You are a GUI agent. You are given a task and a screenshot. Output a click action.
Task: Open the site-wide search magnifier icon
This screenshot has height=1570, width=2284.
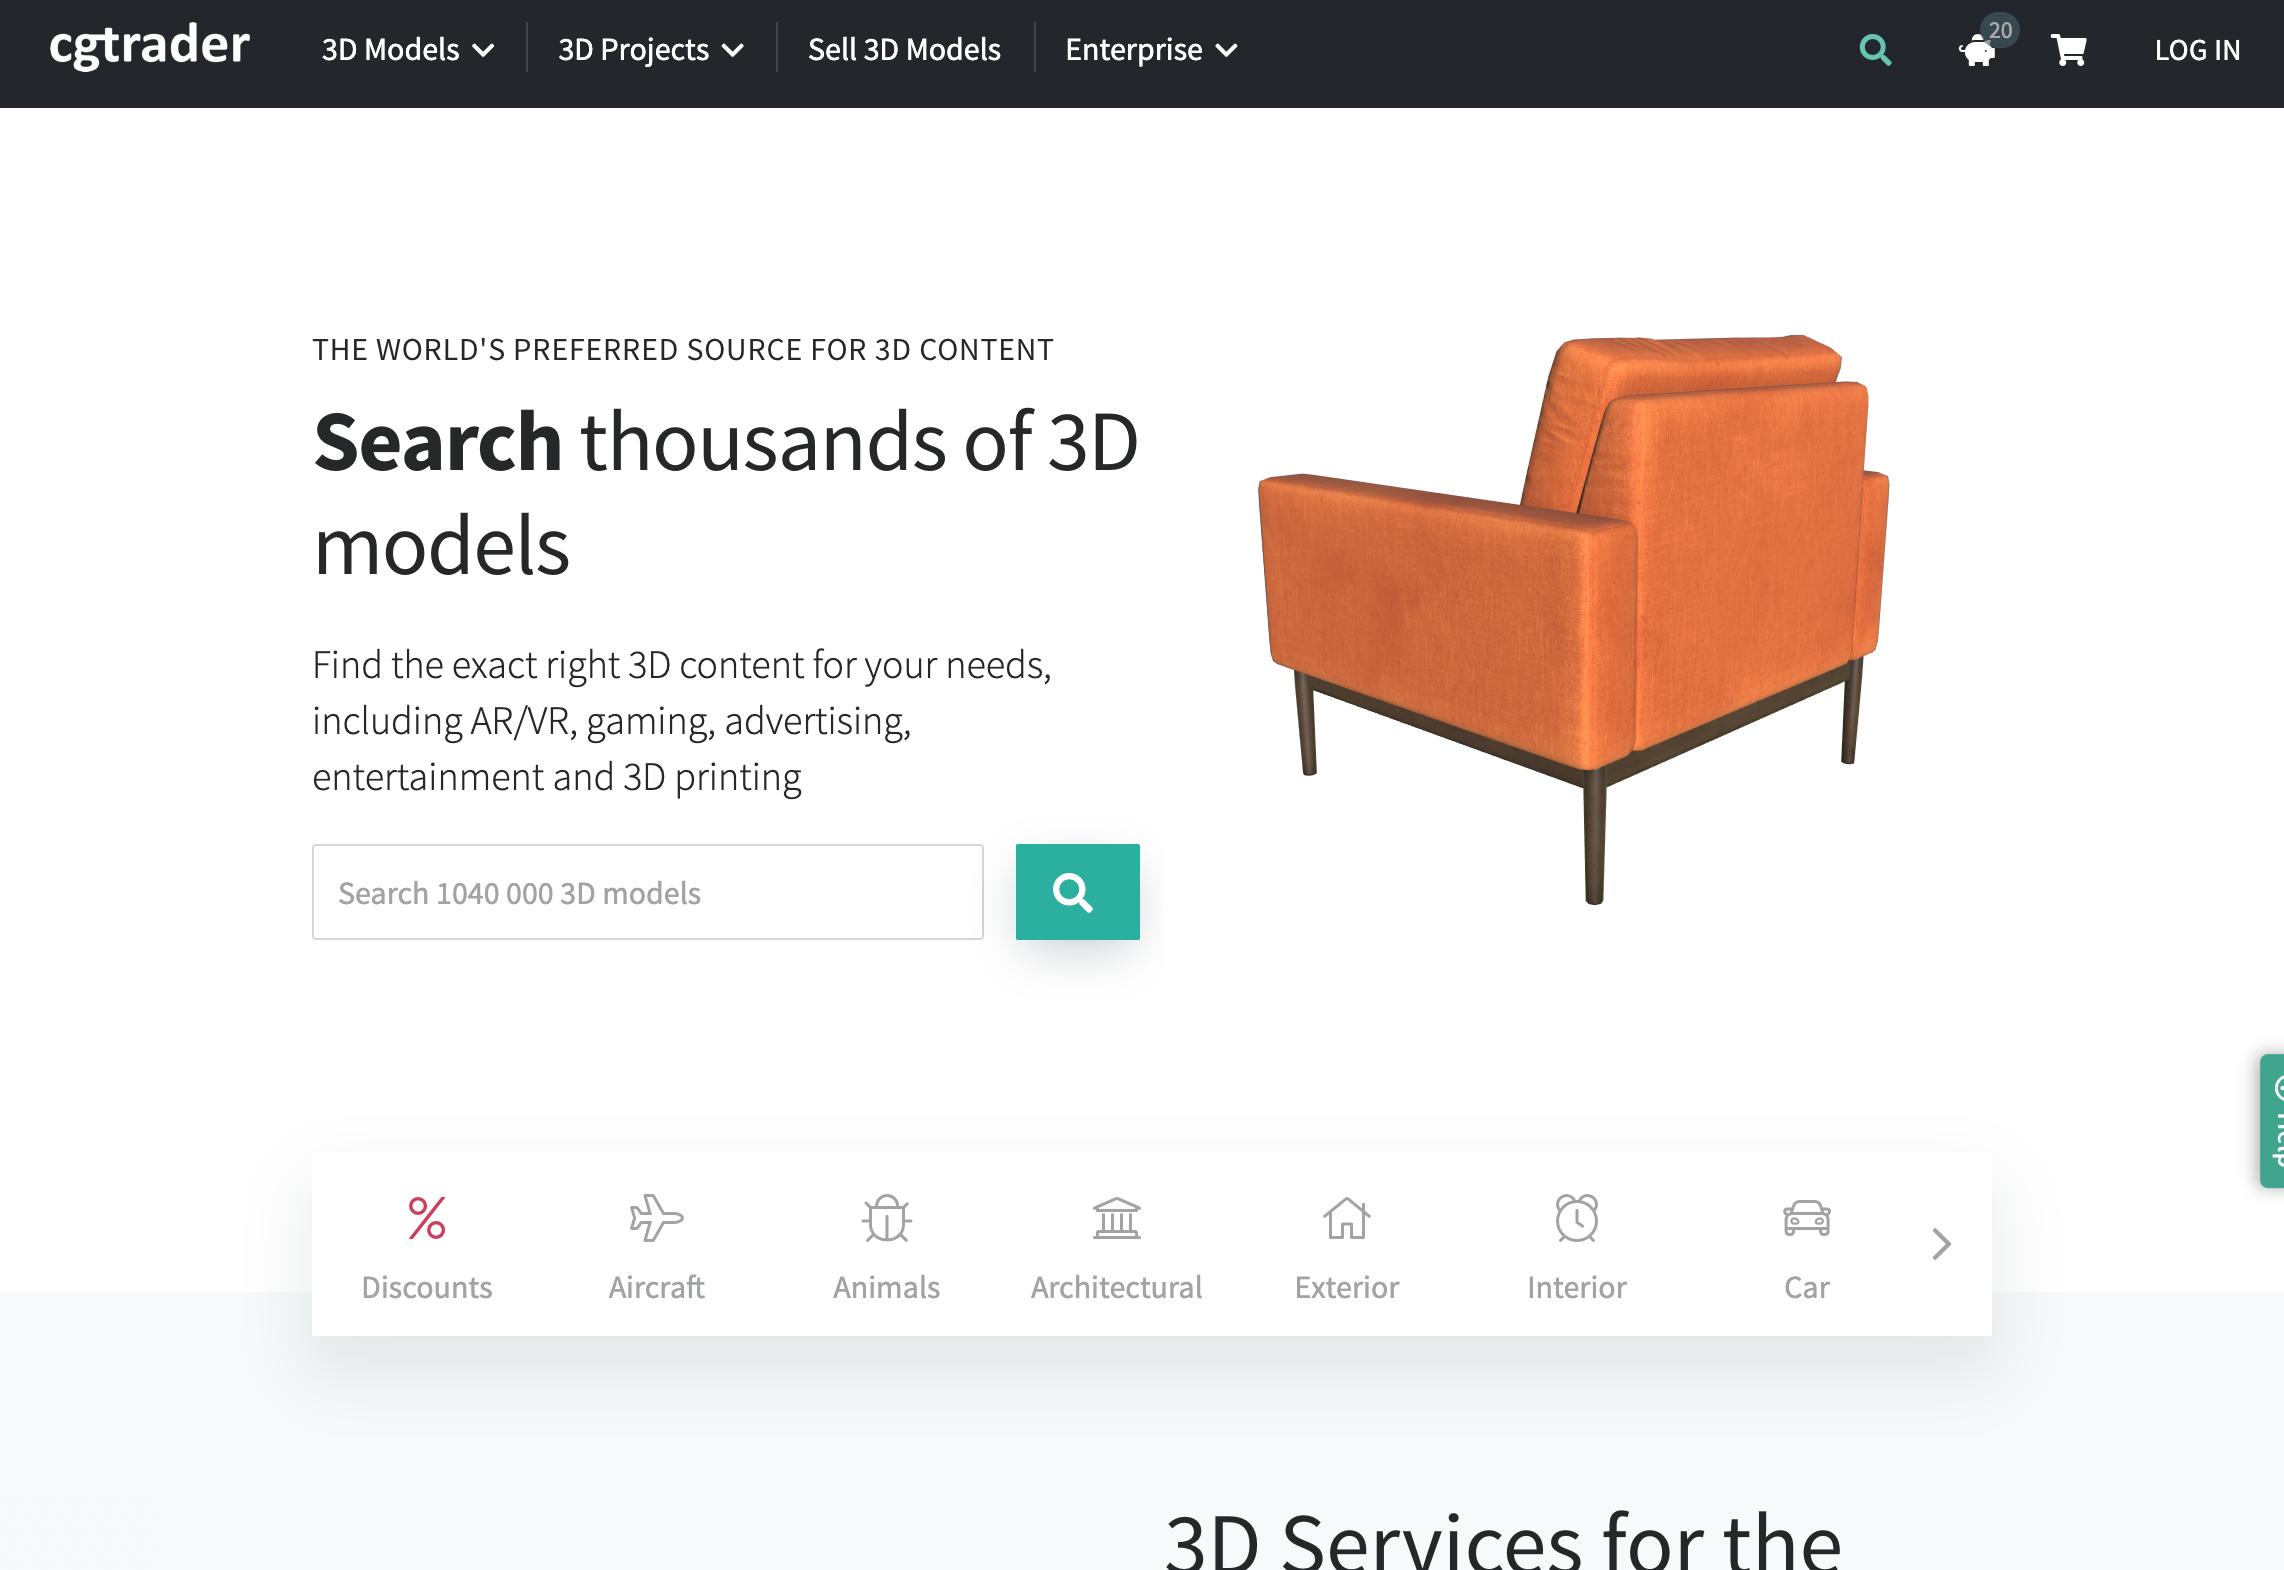pyautogui.click(x=1875, y=50)
